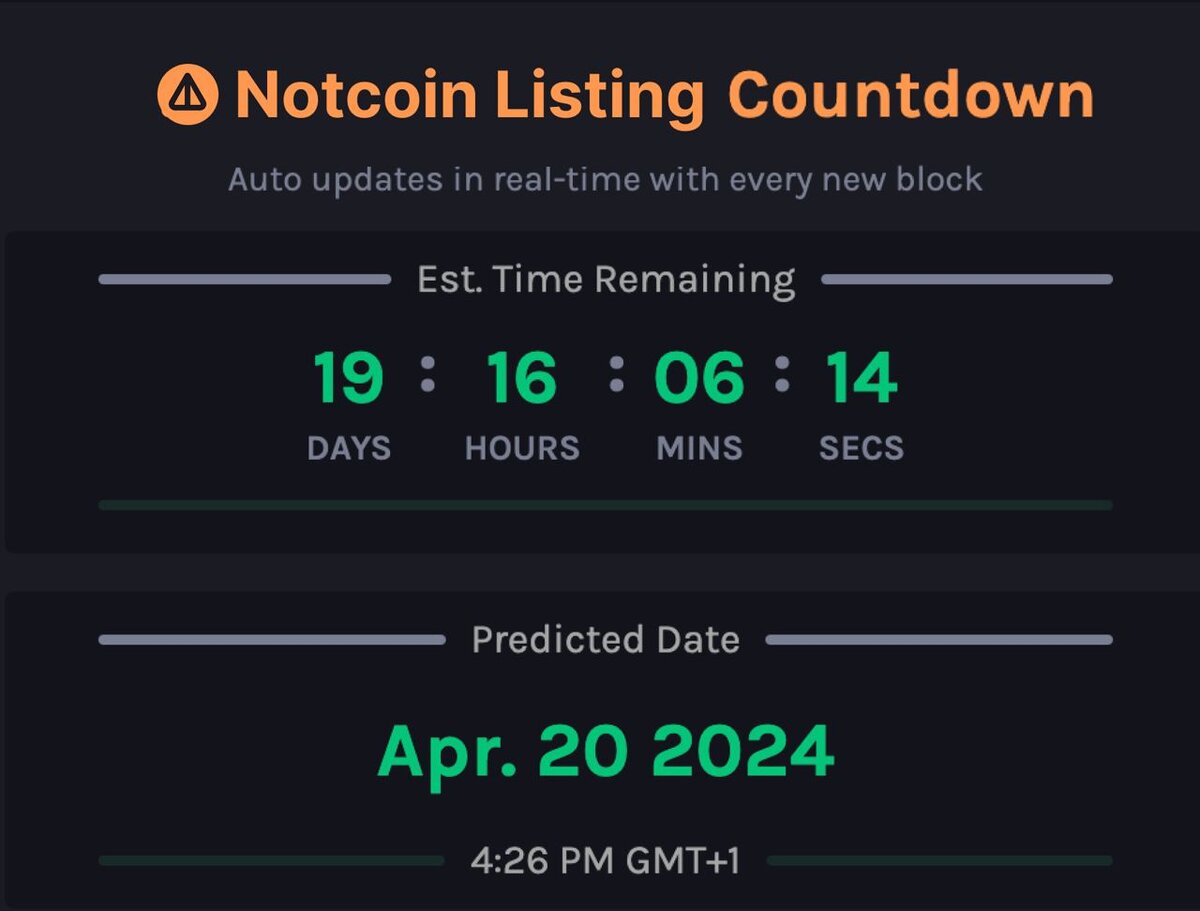1200x911 pixels.
Task: Click the "Notcoin Listing Countdown" heading
Action: (664, 96)
